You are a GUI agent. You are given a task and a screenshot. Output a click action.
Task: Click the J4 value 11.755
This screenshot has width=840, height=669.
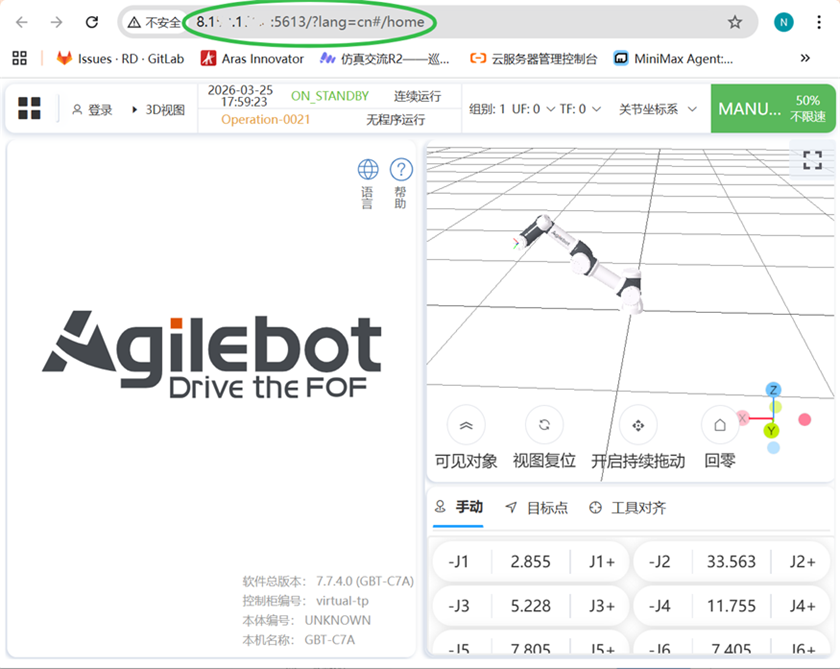pos(731,606)
